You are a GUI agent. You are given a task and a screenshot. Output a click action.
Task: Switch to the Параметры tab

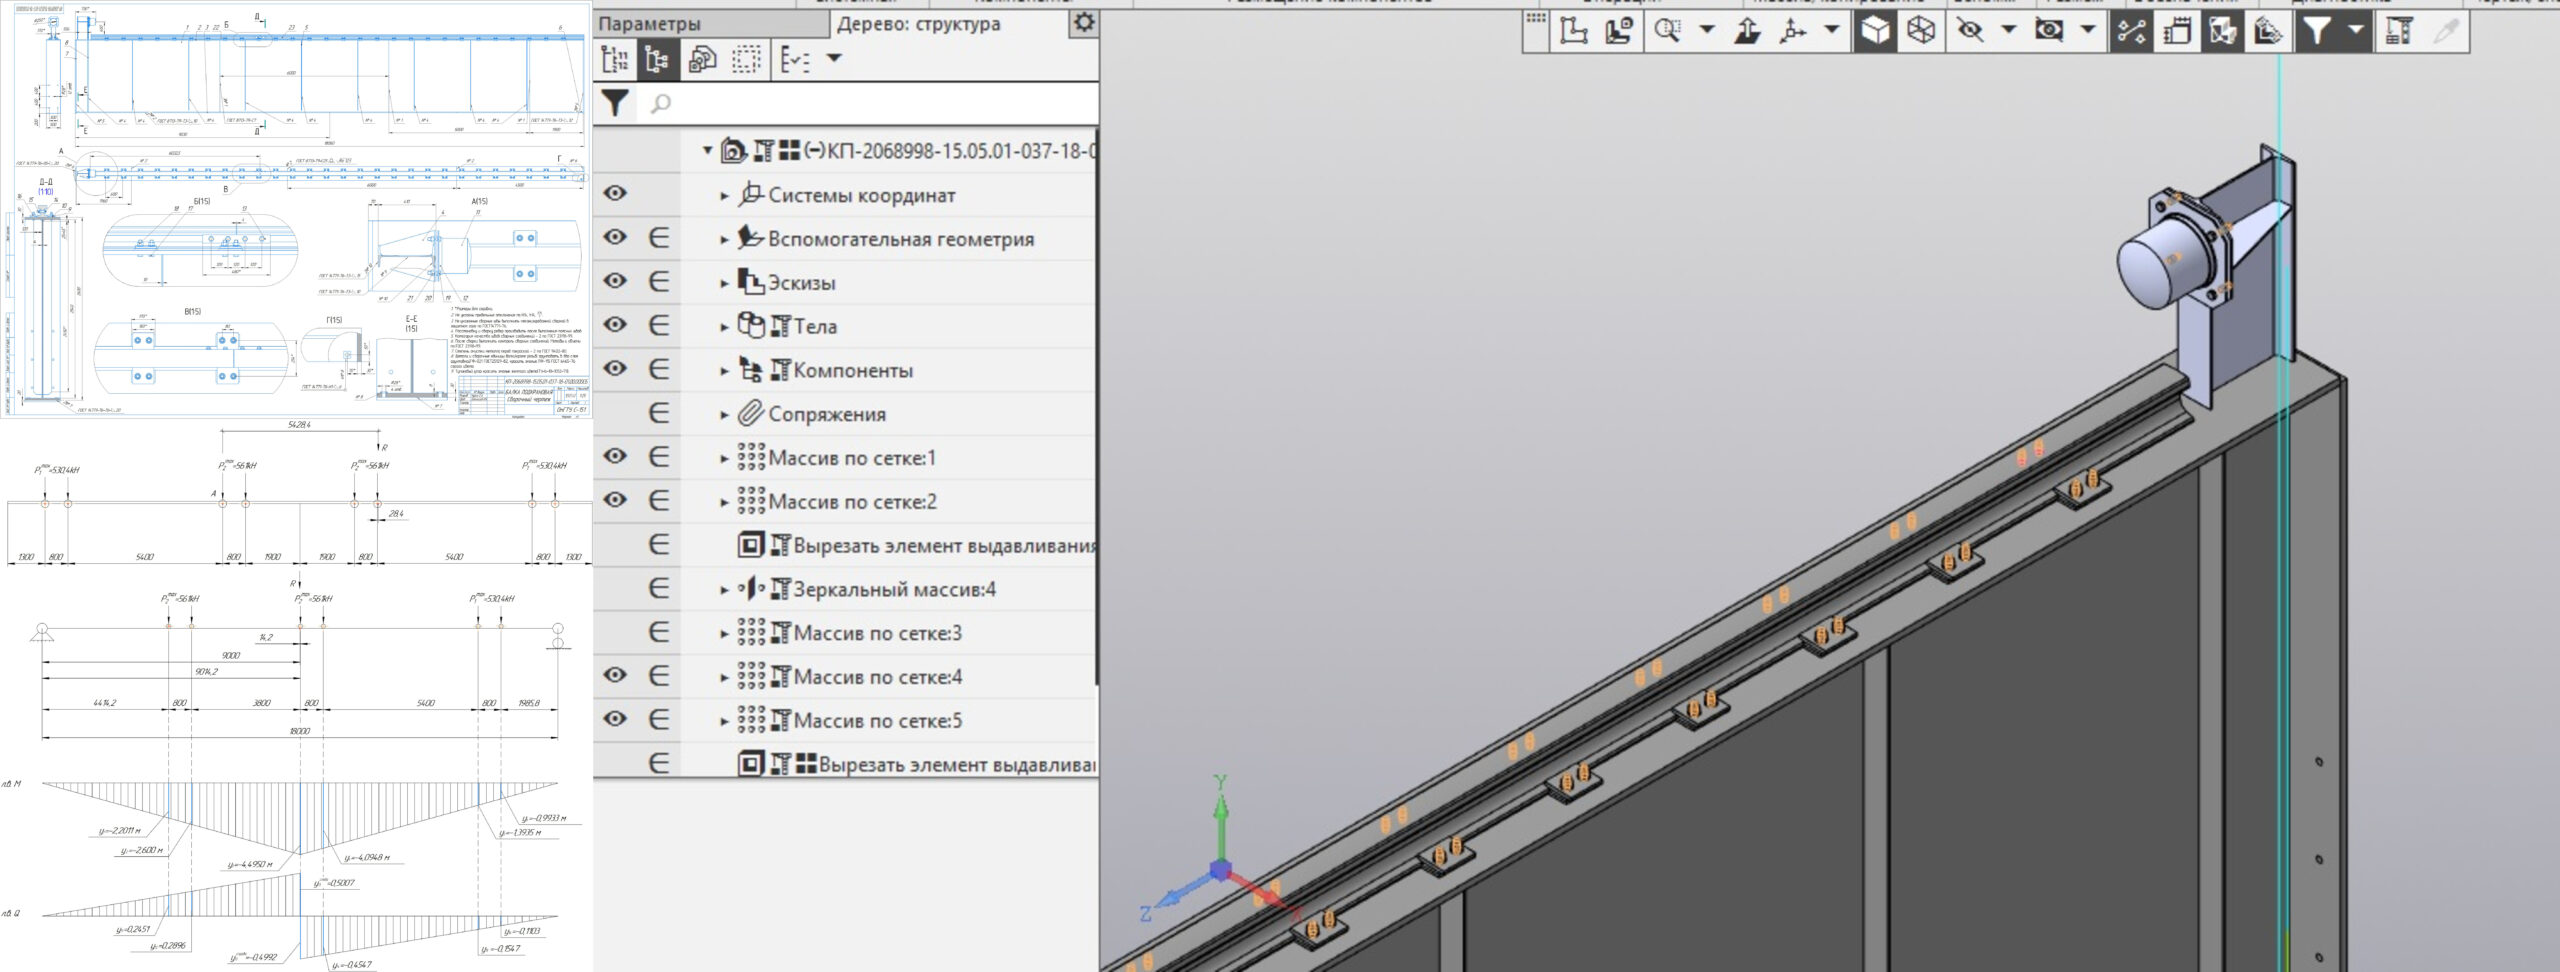click(x=711, y=23)
